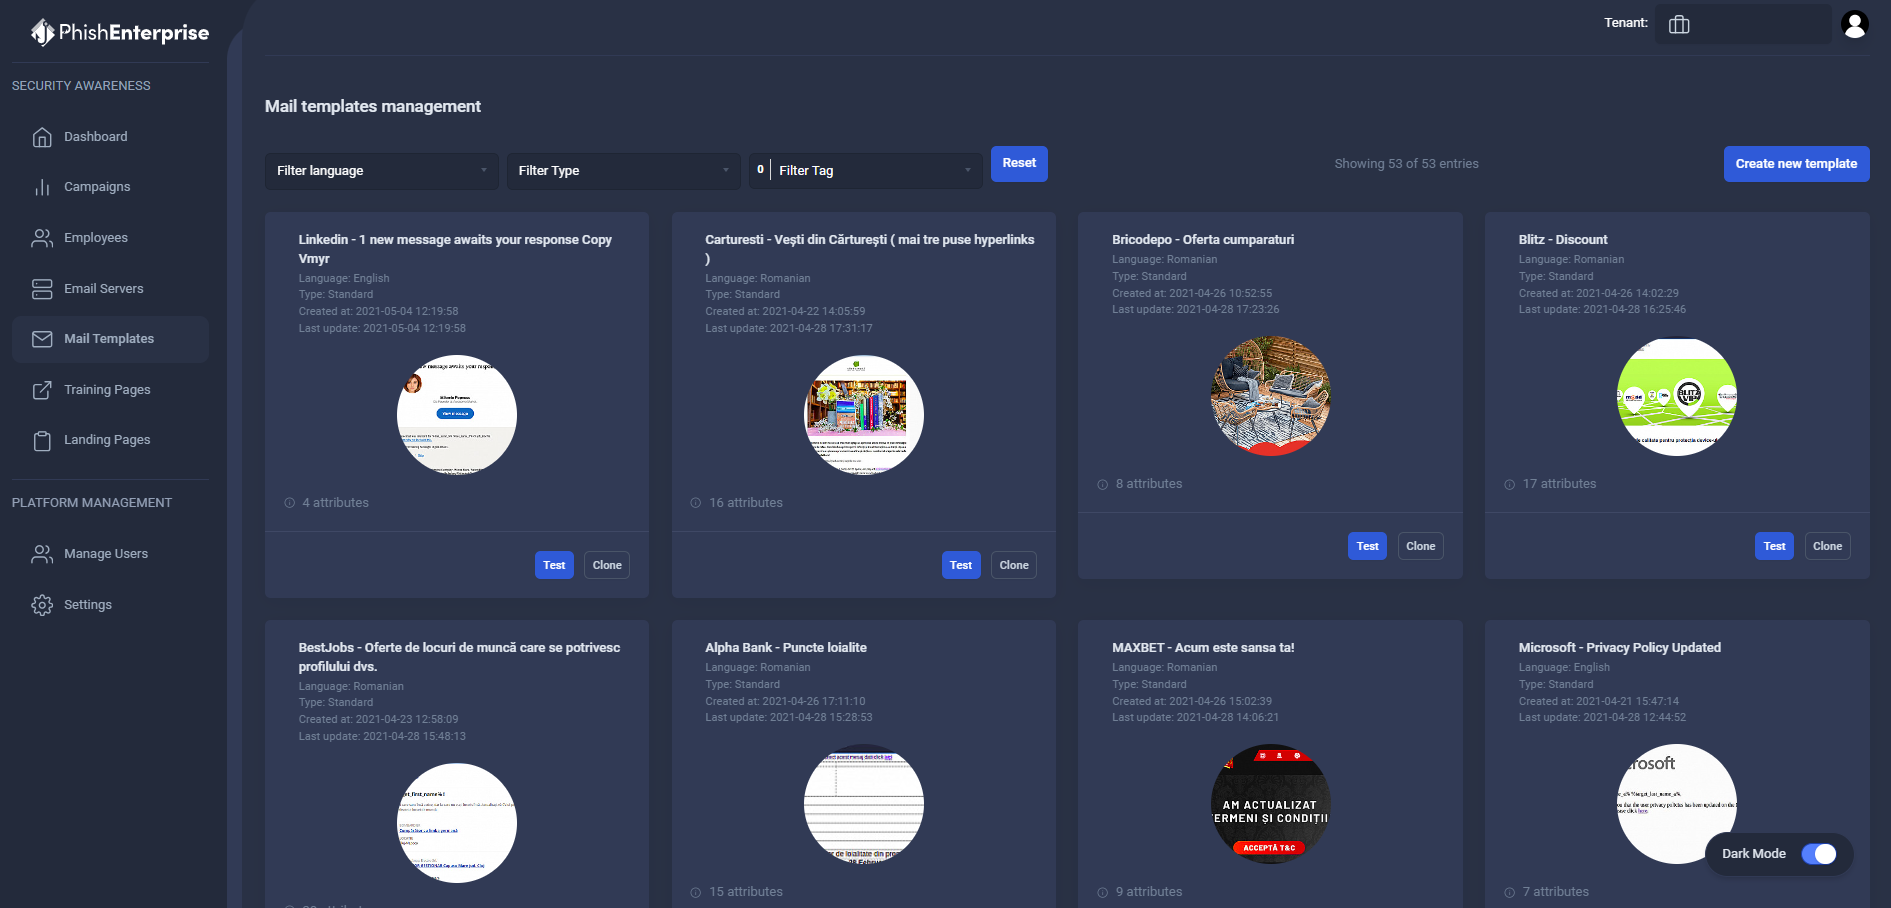Viewport: 1891px width, 908px height.
Task: Clone the Linkedin template
Action: [x=607, y=565]
